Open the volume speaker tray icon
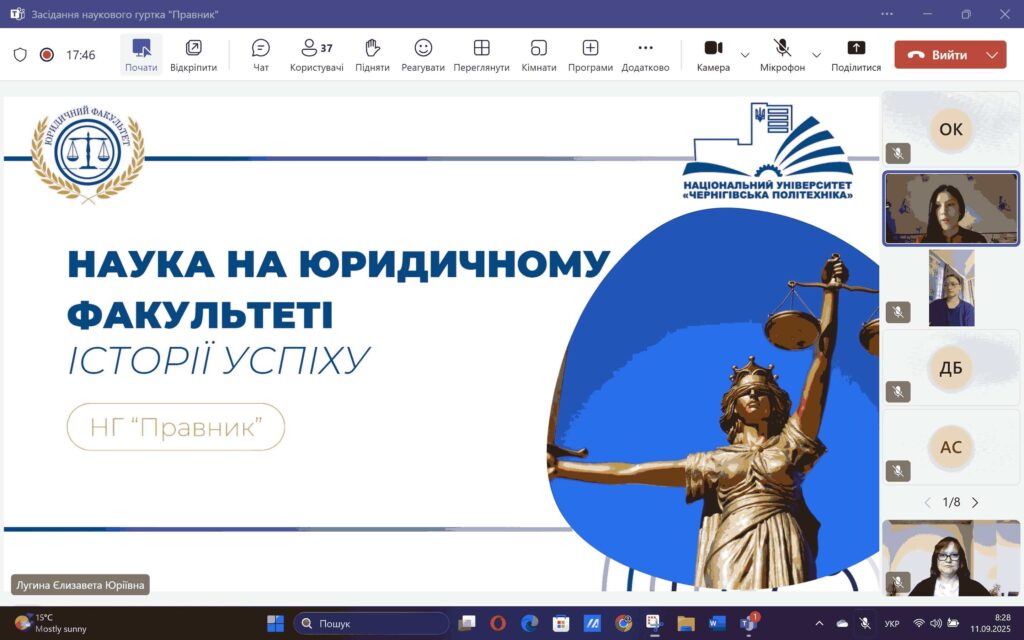 click(936, 624)
